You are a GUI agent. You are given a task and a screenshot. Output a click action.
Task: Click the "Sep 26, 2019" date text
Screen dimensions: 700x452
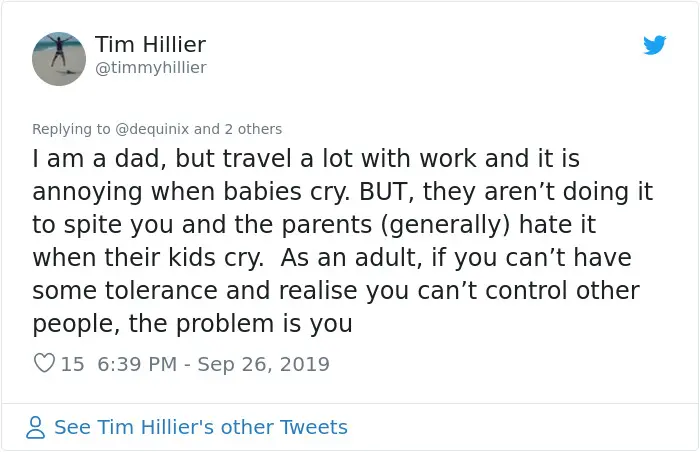point(263,364)
